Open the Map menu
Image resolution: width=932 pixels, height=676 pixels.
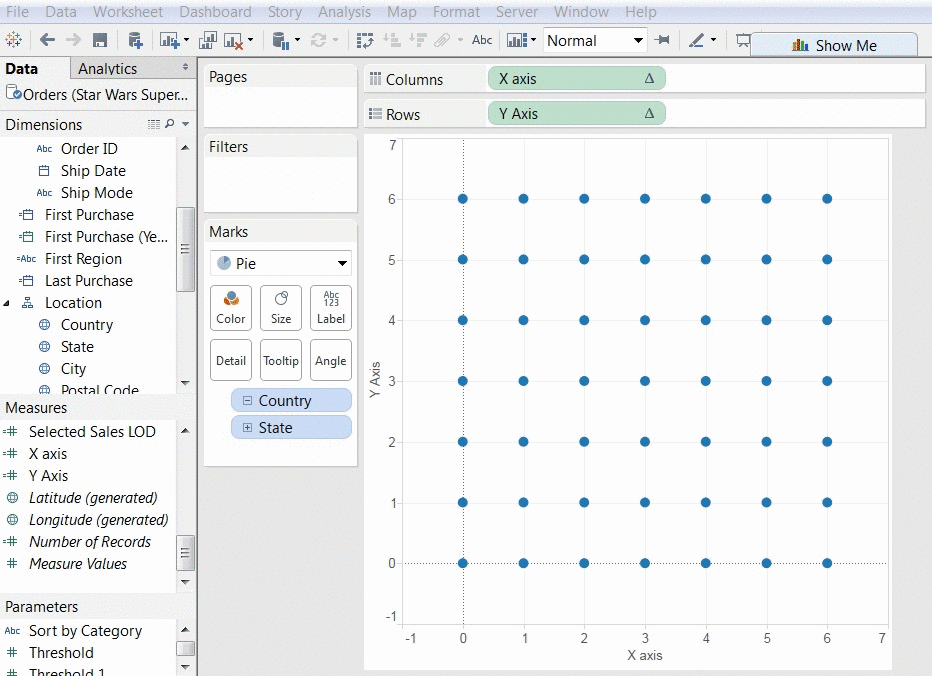click(x=402, y=12)
